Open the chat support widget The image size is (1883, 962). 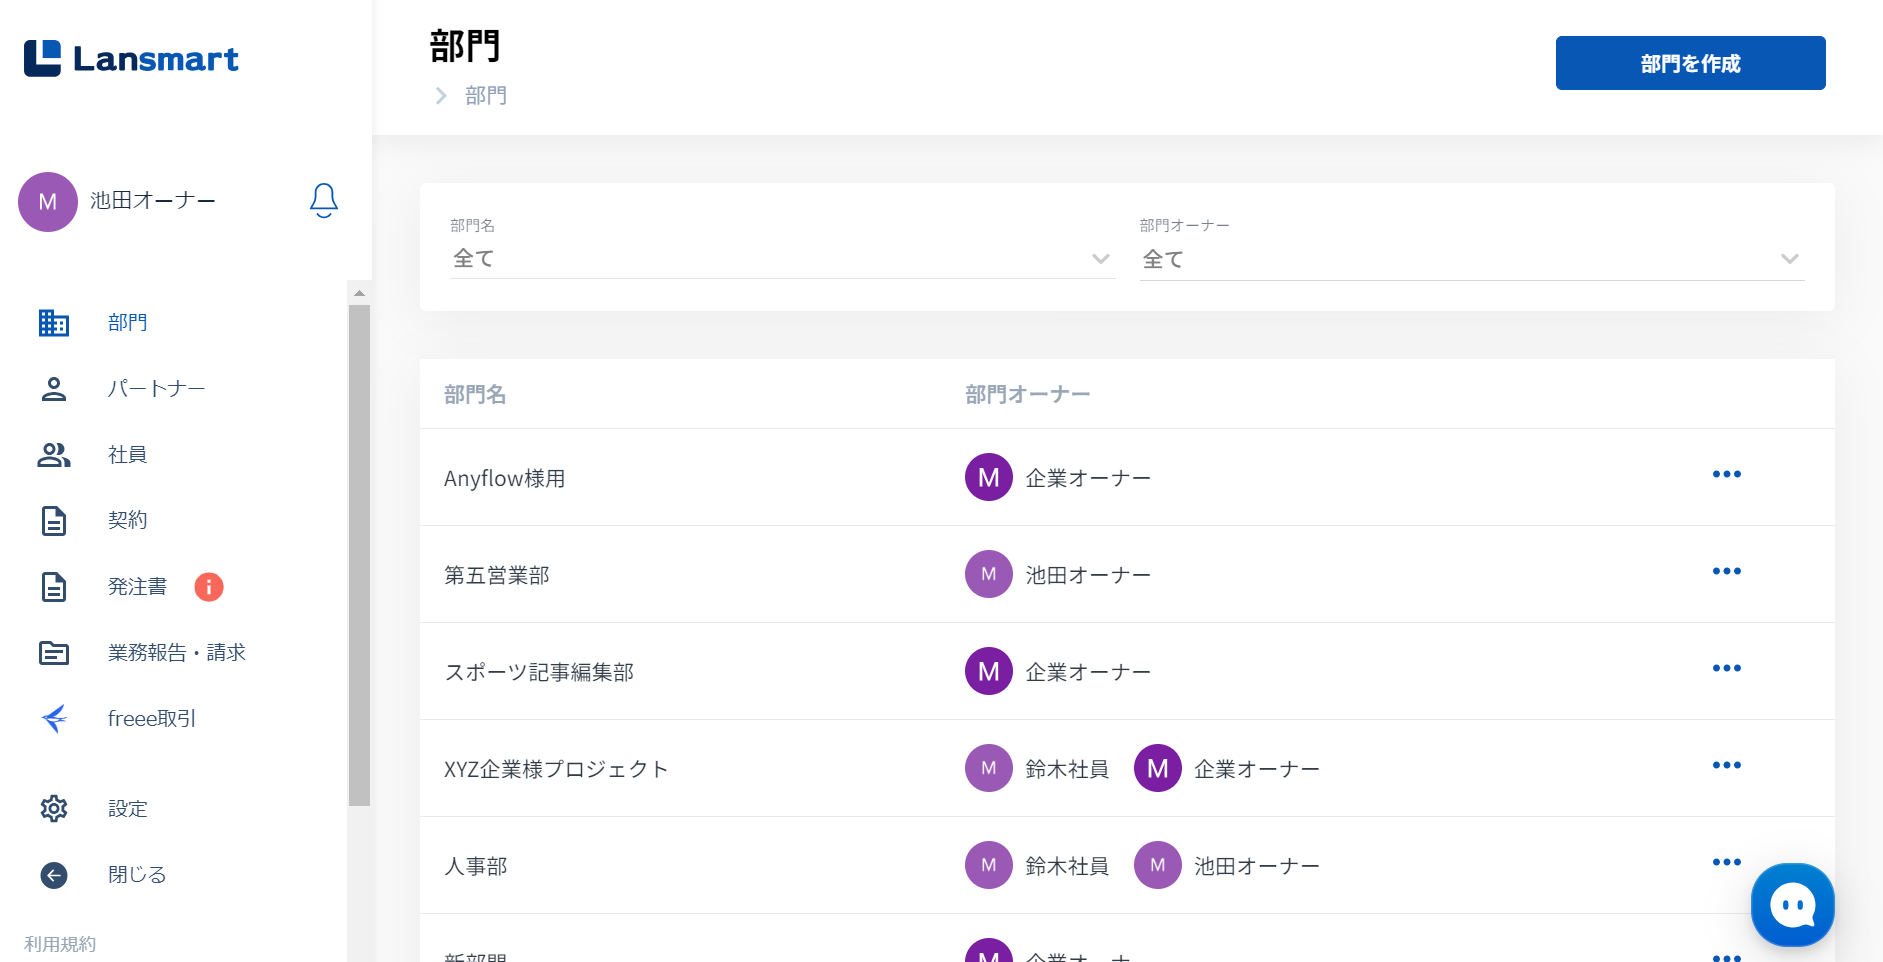point(1792,905)
